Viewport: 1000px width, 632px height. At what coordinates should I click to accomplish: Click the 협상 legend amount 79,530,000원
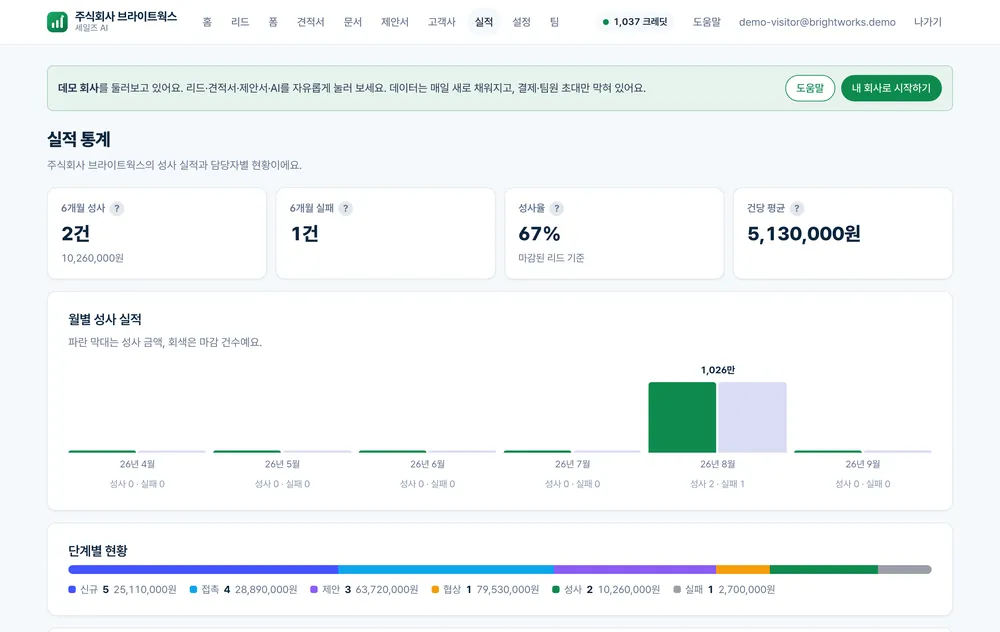[x=508, y=590]
